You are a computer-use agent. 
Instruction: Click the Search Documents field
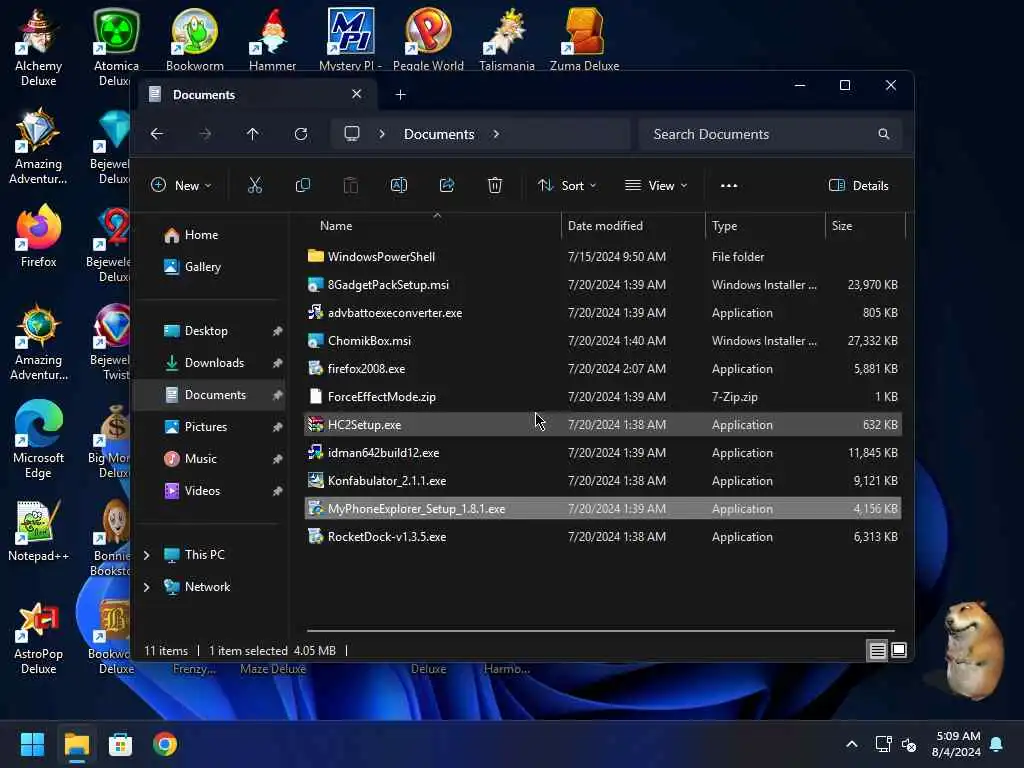coord(771,134)
